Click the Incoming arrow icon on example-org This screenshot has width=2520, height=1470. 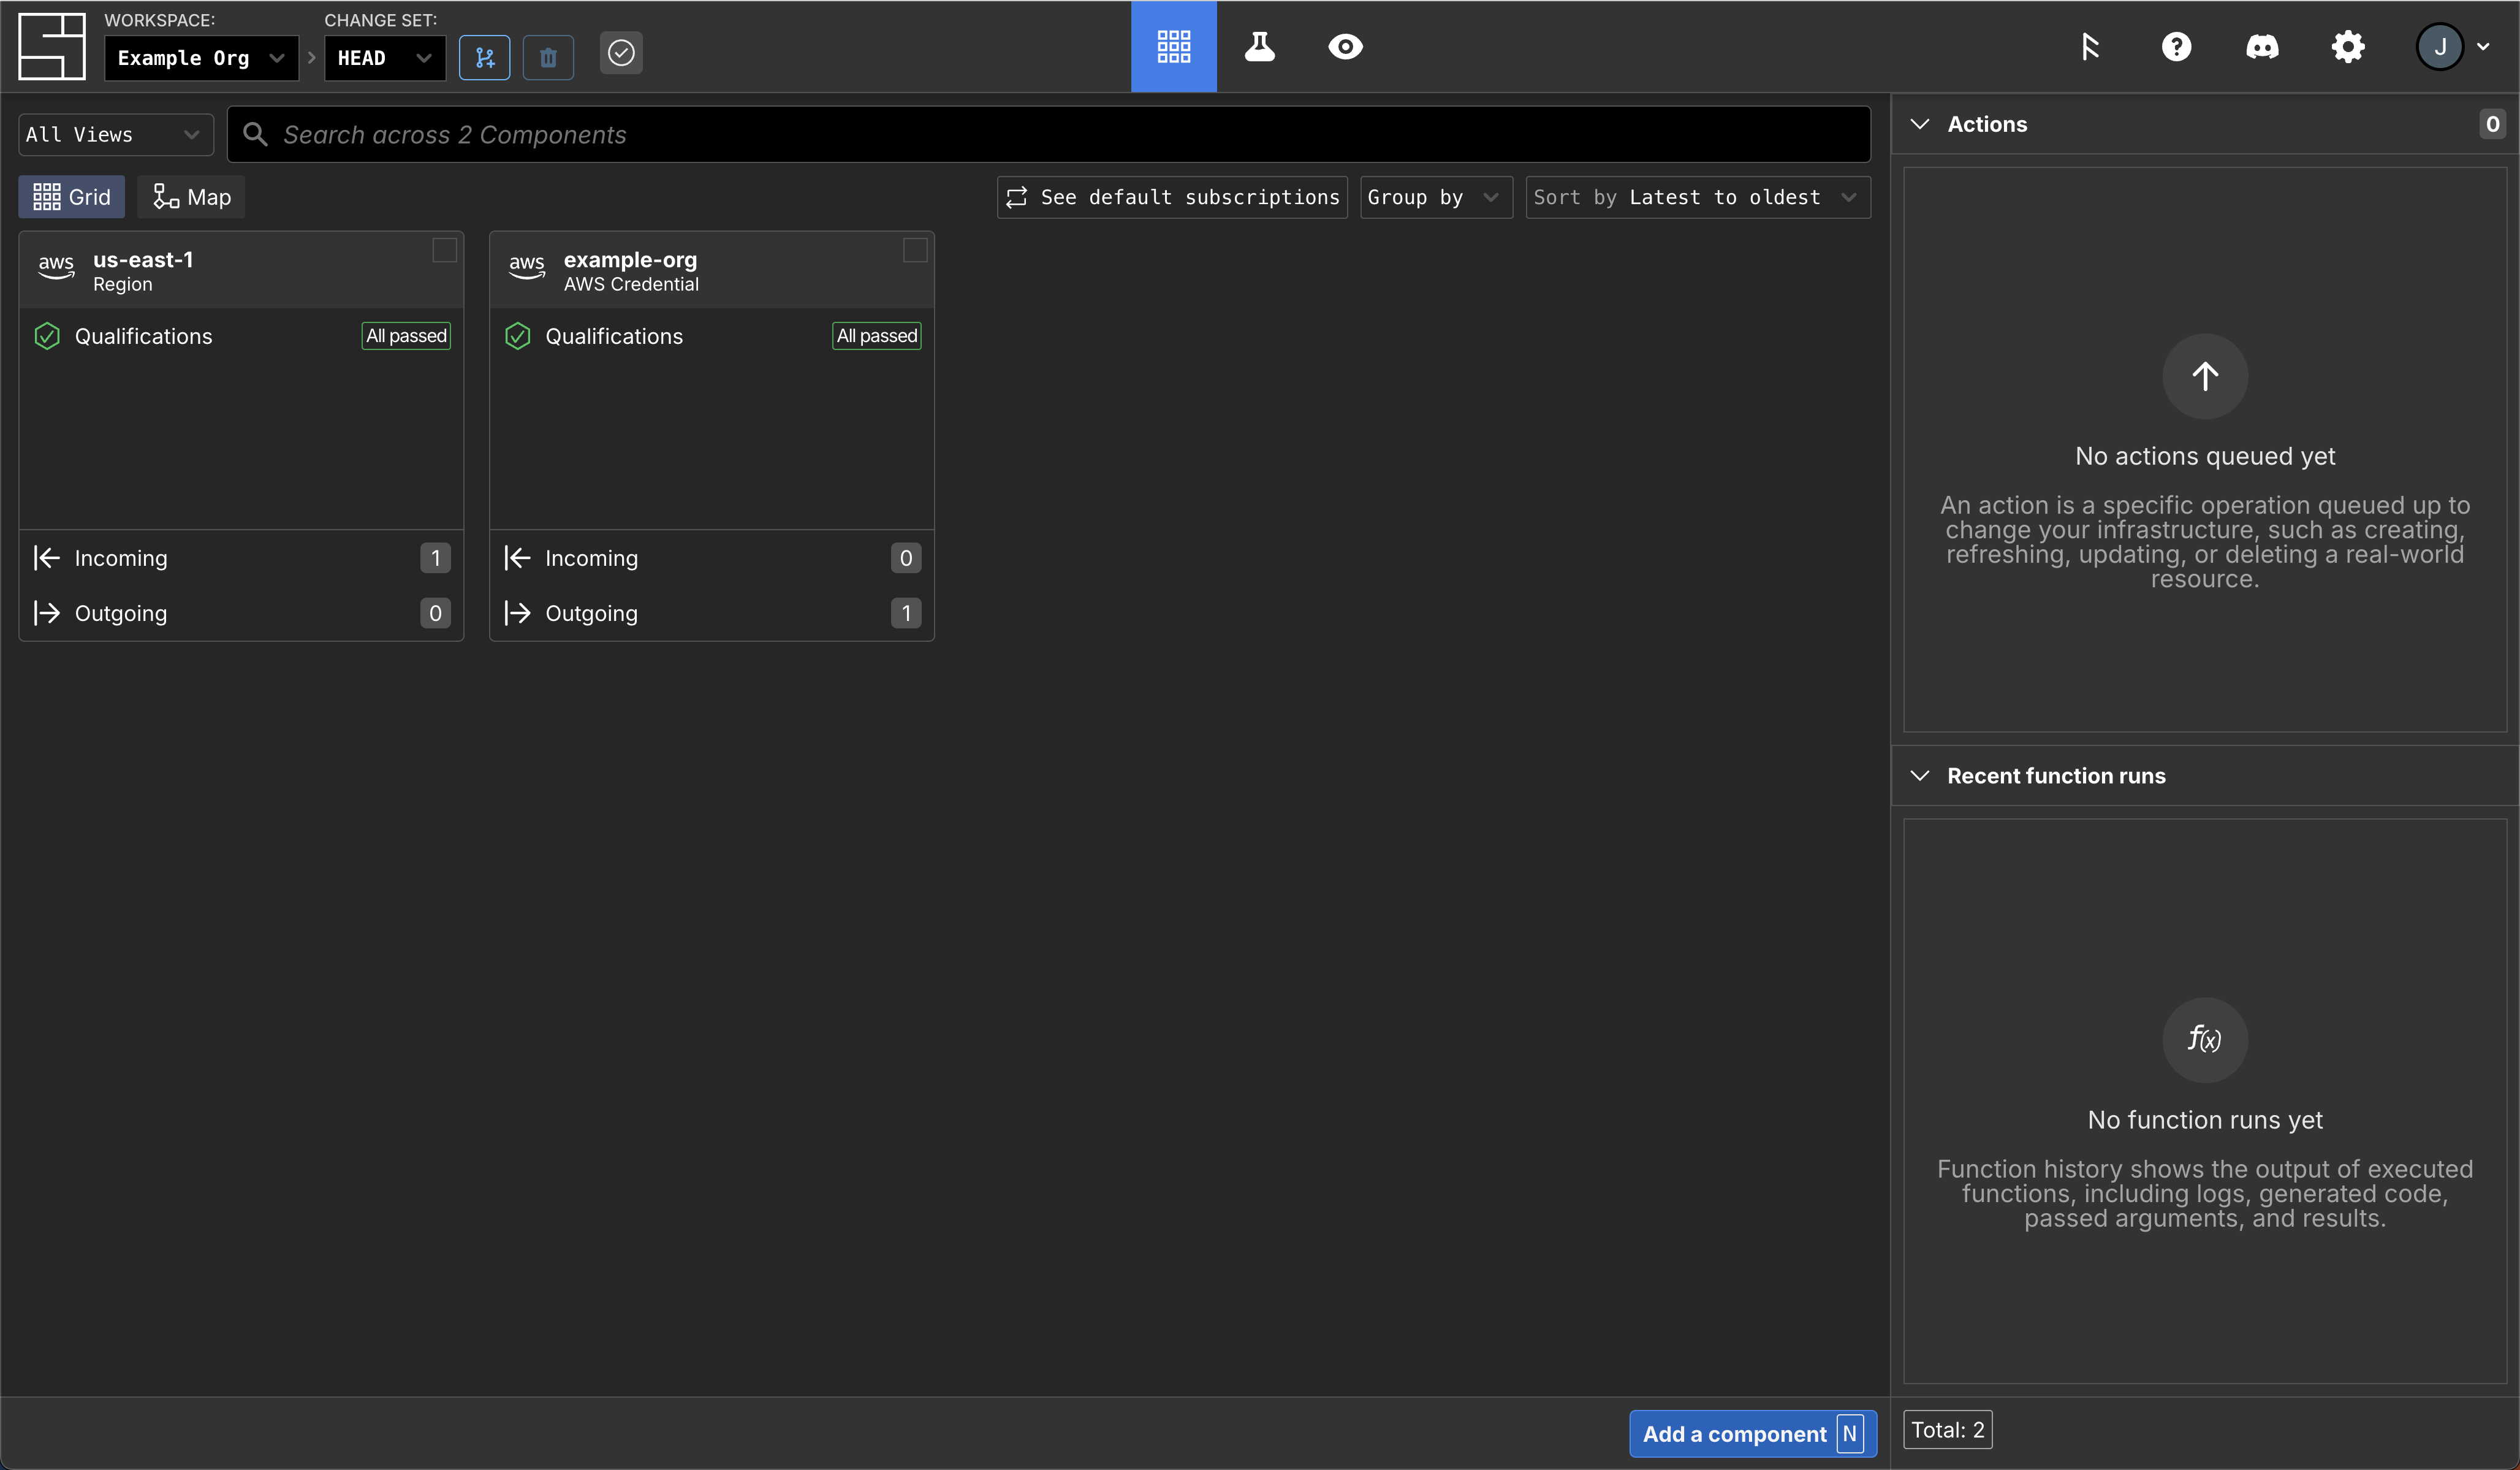518,558
